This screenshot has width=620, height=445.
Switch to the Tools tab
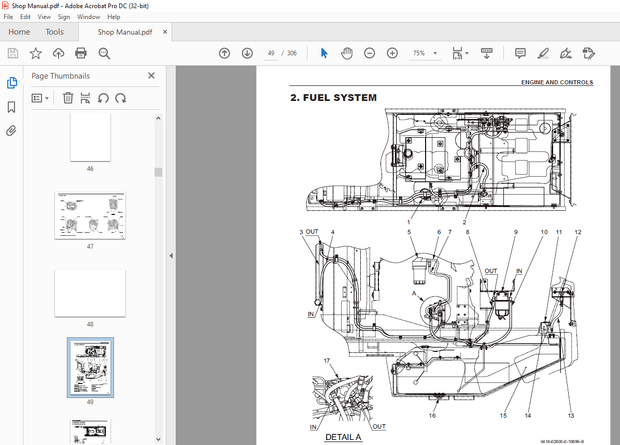[55, 32]
